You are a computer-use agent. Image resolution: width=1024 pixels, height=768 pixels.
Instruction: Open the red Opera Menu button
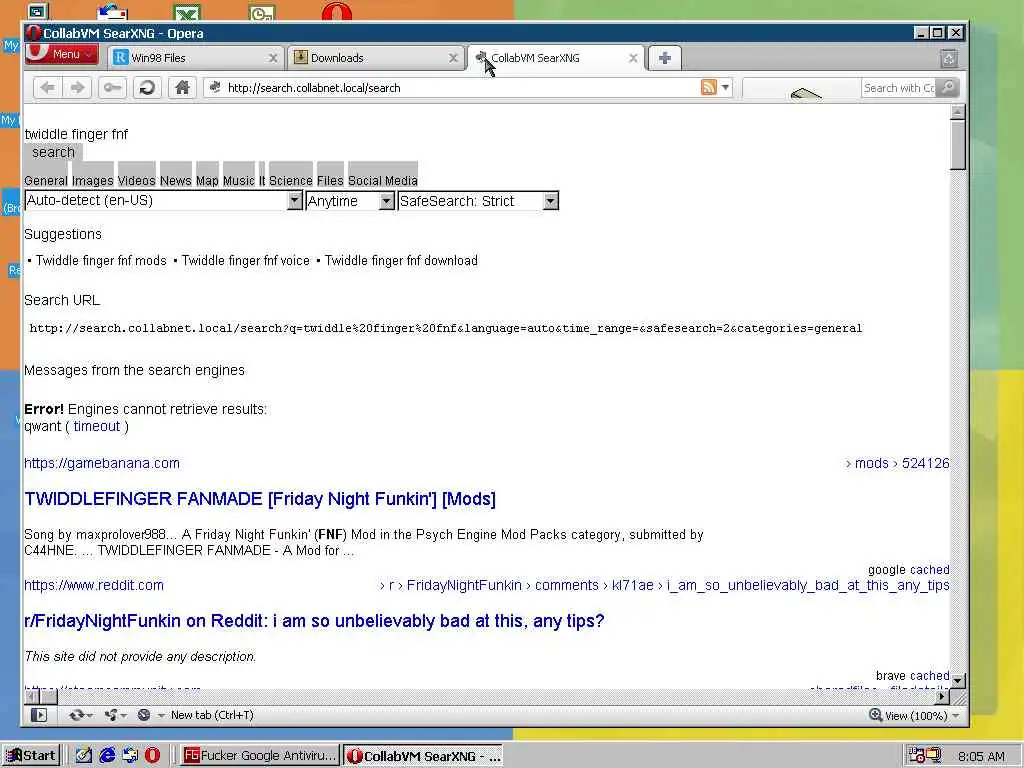[61, 54]
